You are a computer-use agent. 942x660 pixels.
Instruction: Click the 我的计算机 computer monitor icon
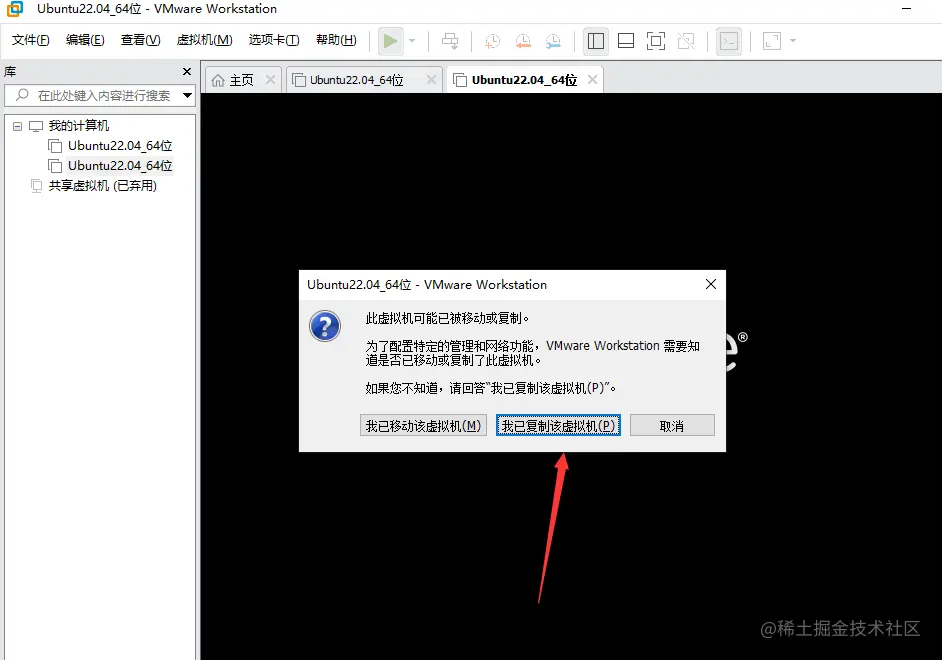coord(36,126)
